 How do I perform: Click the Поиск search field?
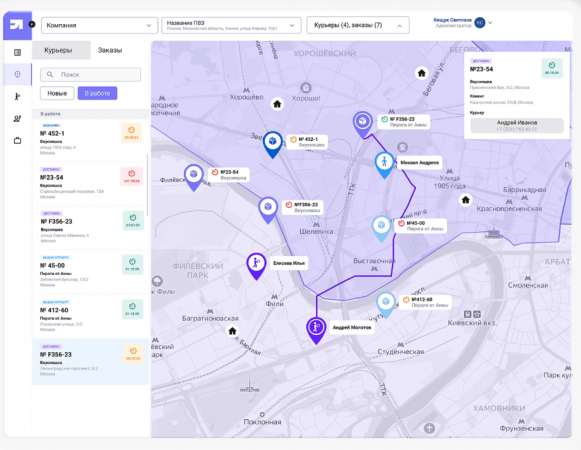90,75
